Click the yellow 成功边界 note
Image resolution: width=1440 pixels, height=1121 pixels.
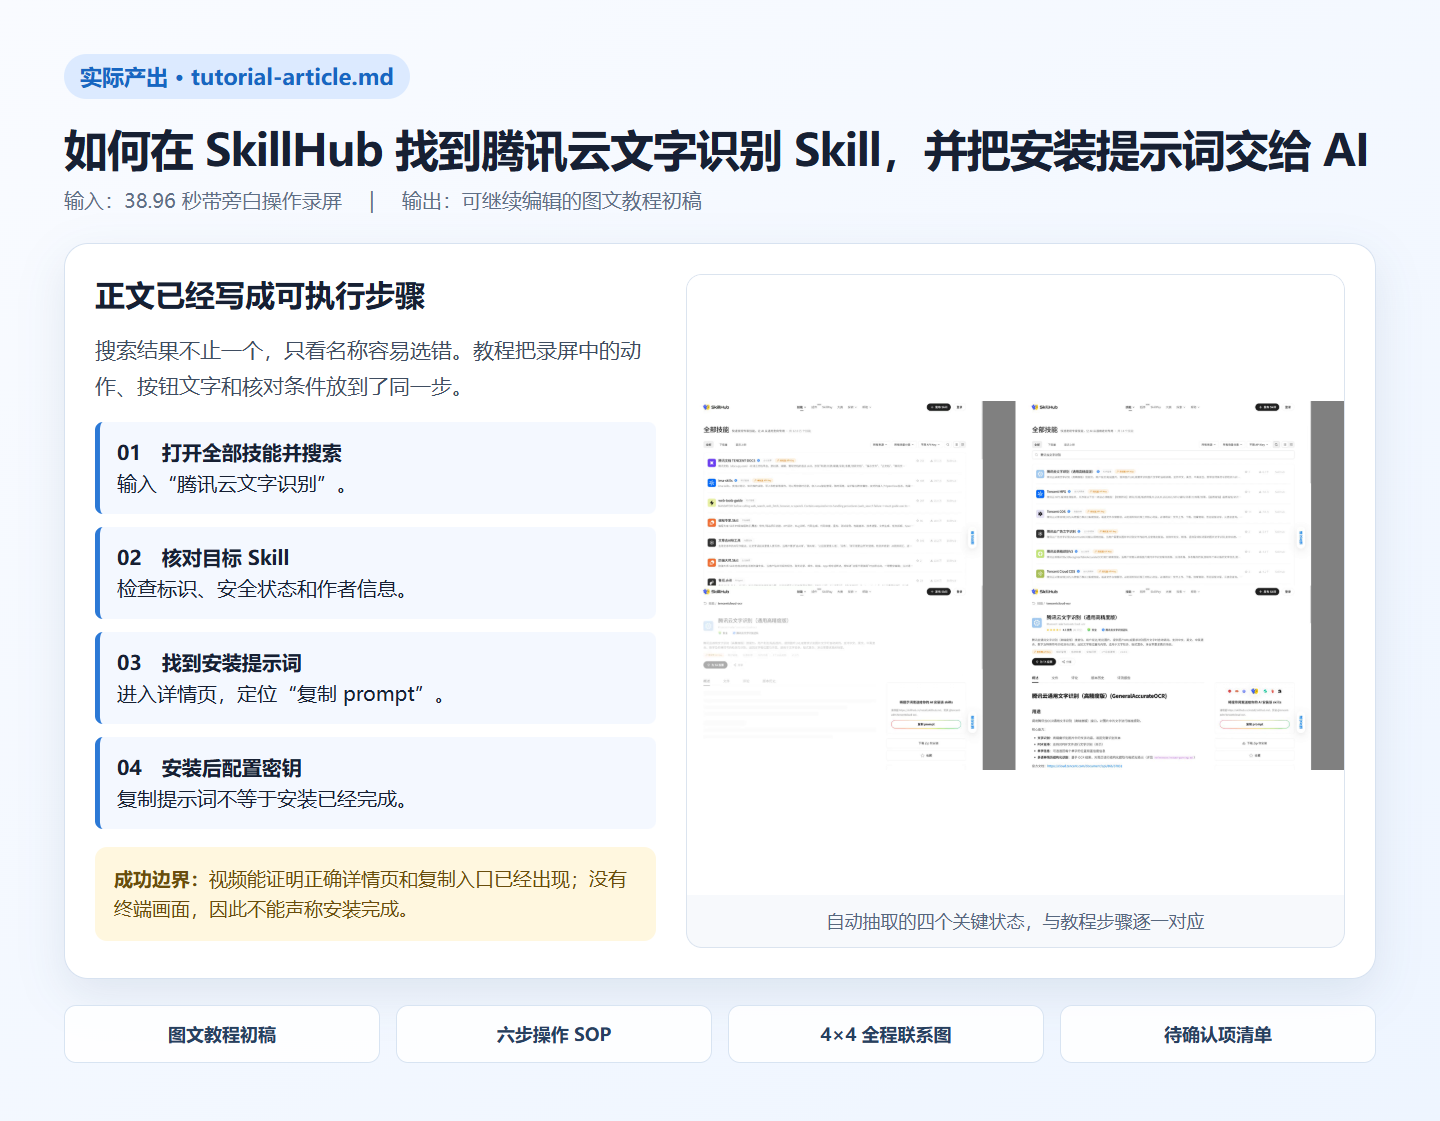tap(375, 894)
